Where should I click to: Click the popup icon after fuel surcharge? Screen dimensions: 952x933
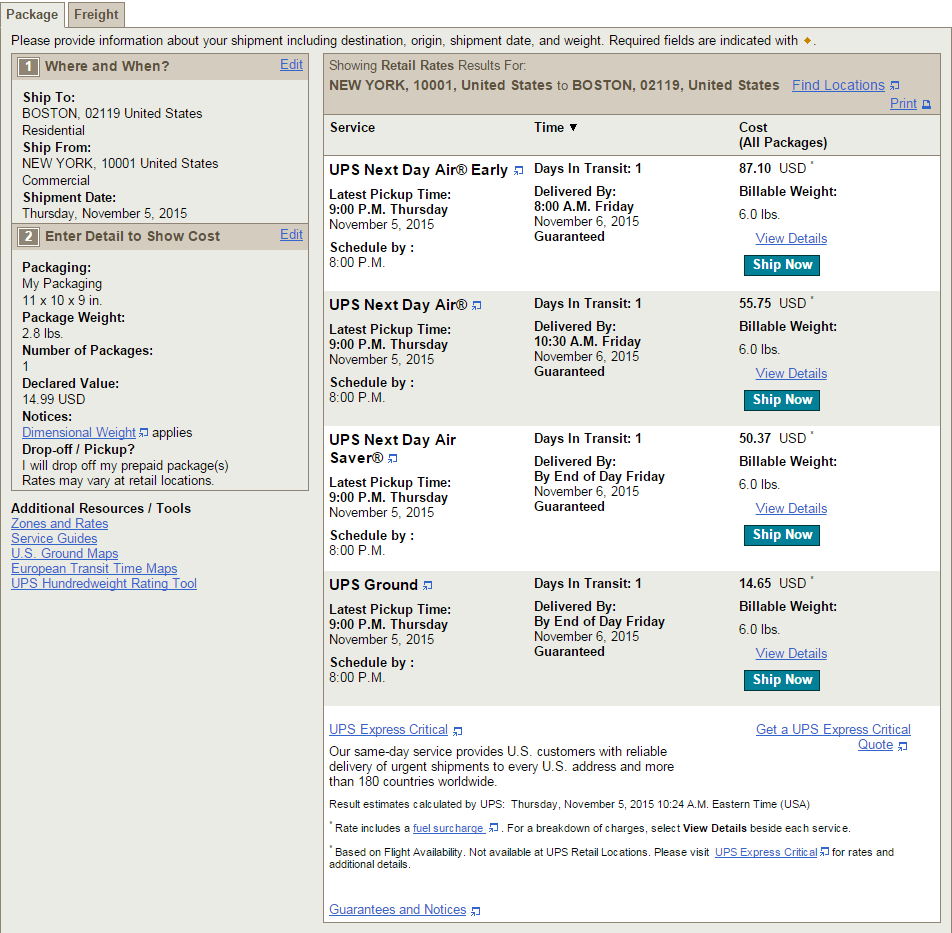tap(494, 827)
